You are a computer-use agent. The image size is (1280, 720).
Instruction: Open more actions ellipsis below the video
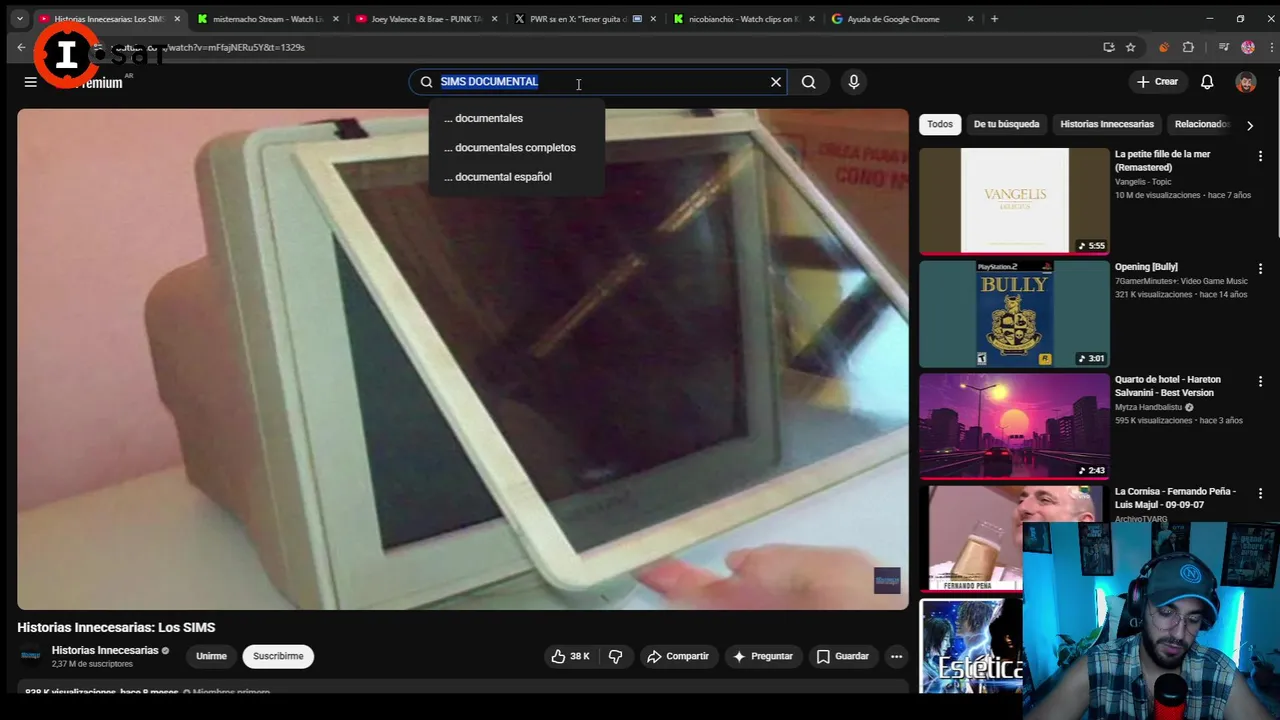(x=896, y=656)
